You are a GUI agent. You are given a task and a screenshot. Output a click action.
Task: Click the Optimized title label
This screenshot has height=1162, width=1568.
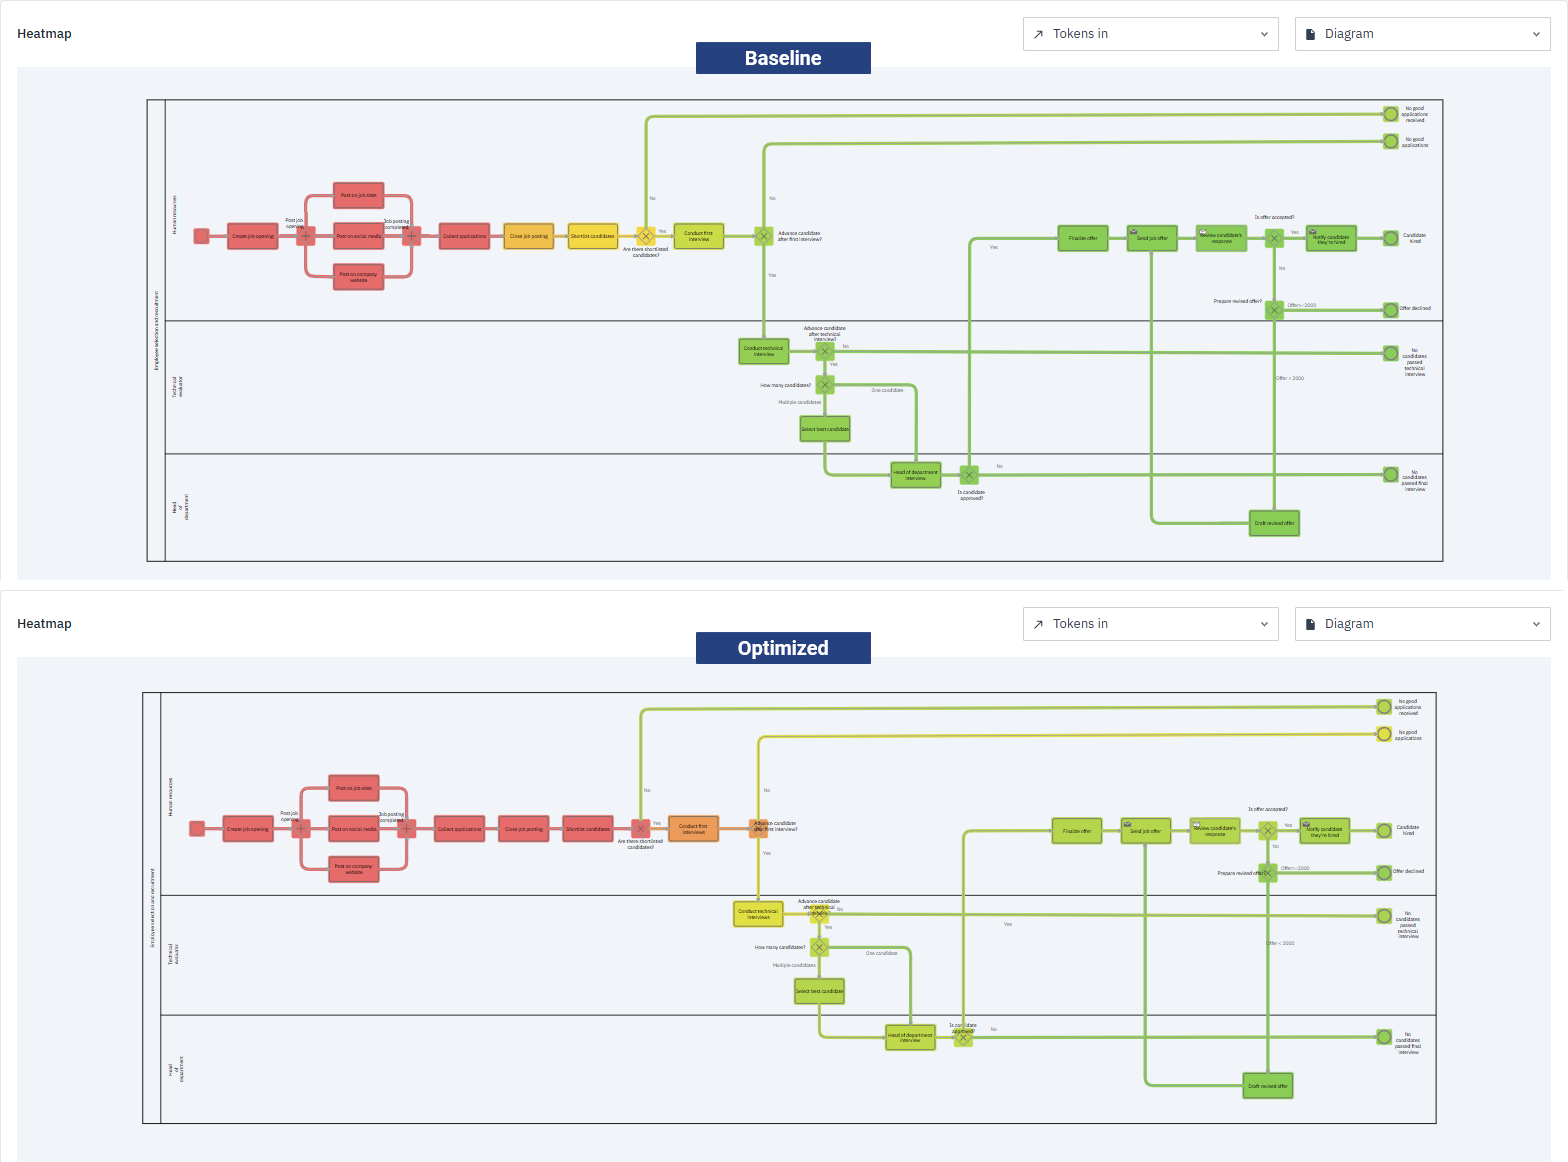click(783, 648)
